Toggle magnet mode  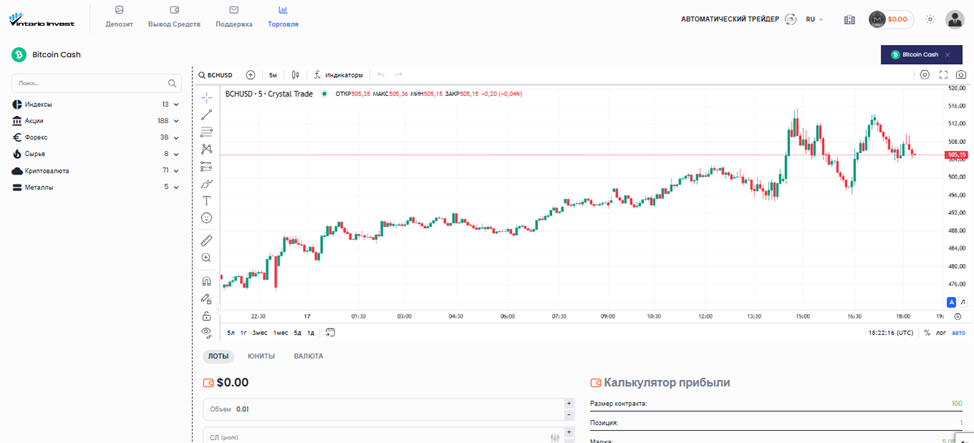[x=207, y=281]
